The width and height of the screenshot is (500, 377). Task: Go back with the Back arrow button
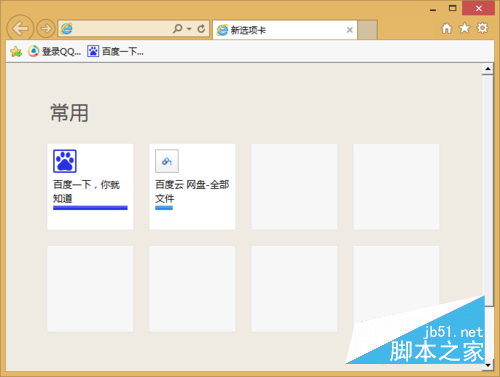click(x=20, y=28)
